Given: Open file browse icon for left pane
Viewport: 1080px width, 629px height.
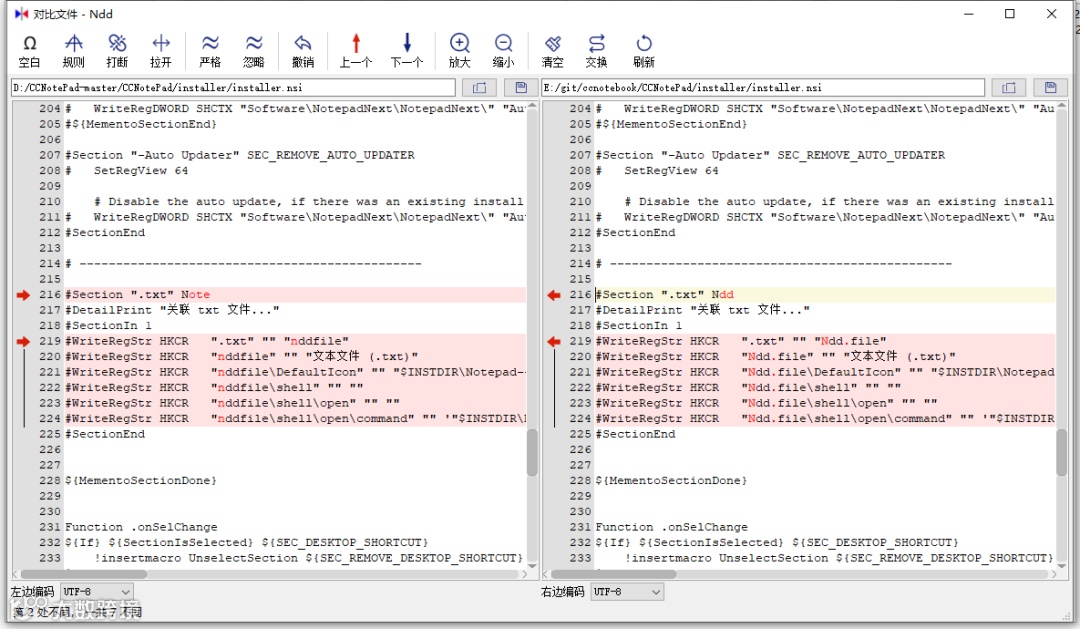Looking at the screenshot, I should coord(479,87).
